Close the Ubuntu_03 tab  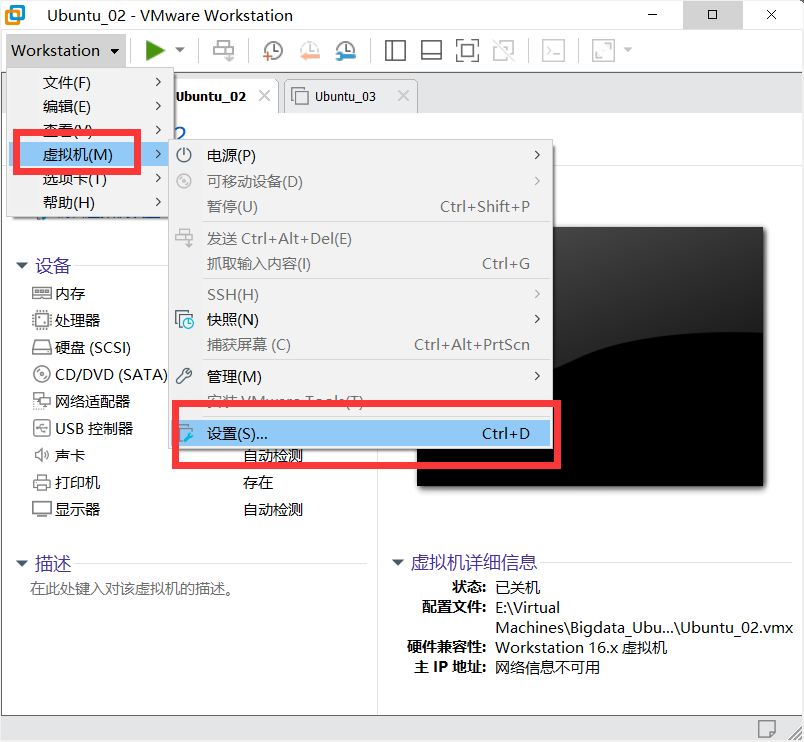[x=404, y=96]
